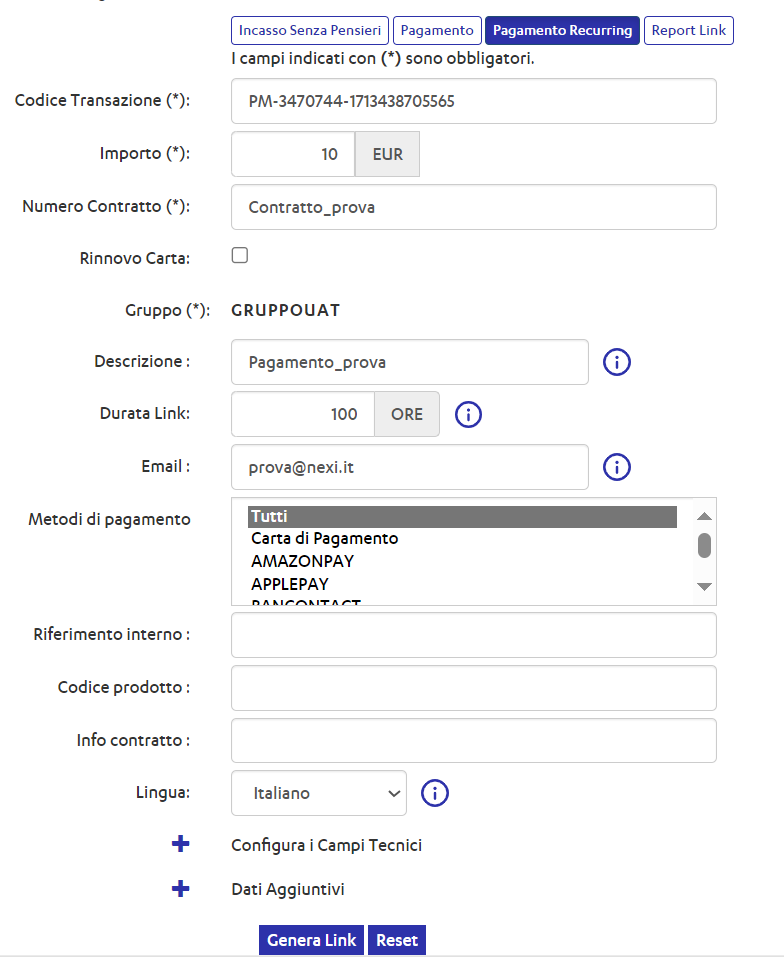Screen dimensions: 784x957
Task: Click the Dati Aggiuntivi label
Action: (x=288, y=889)
